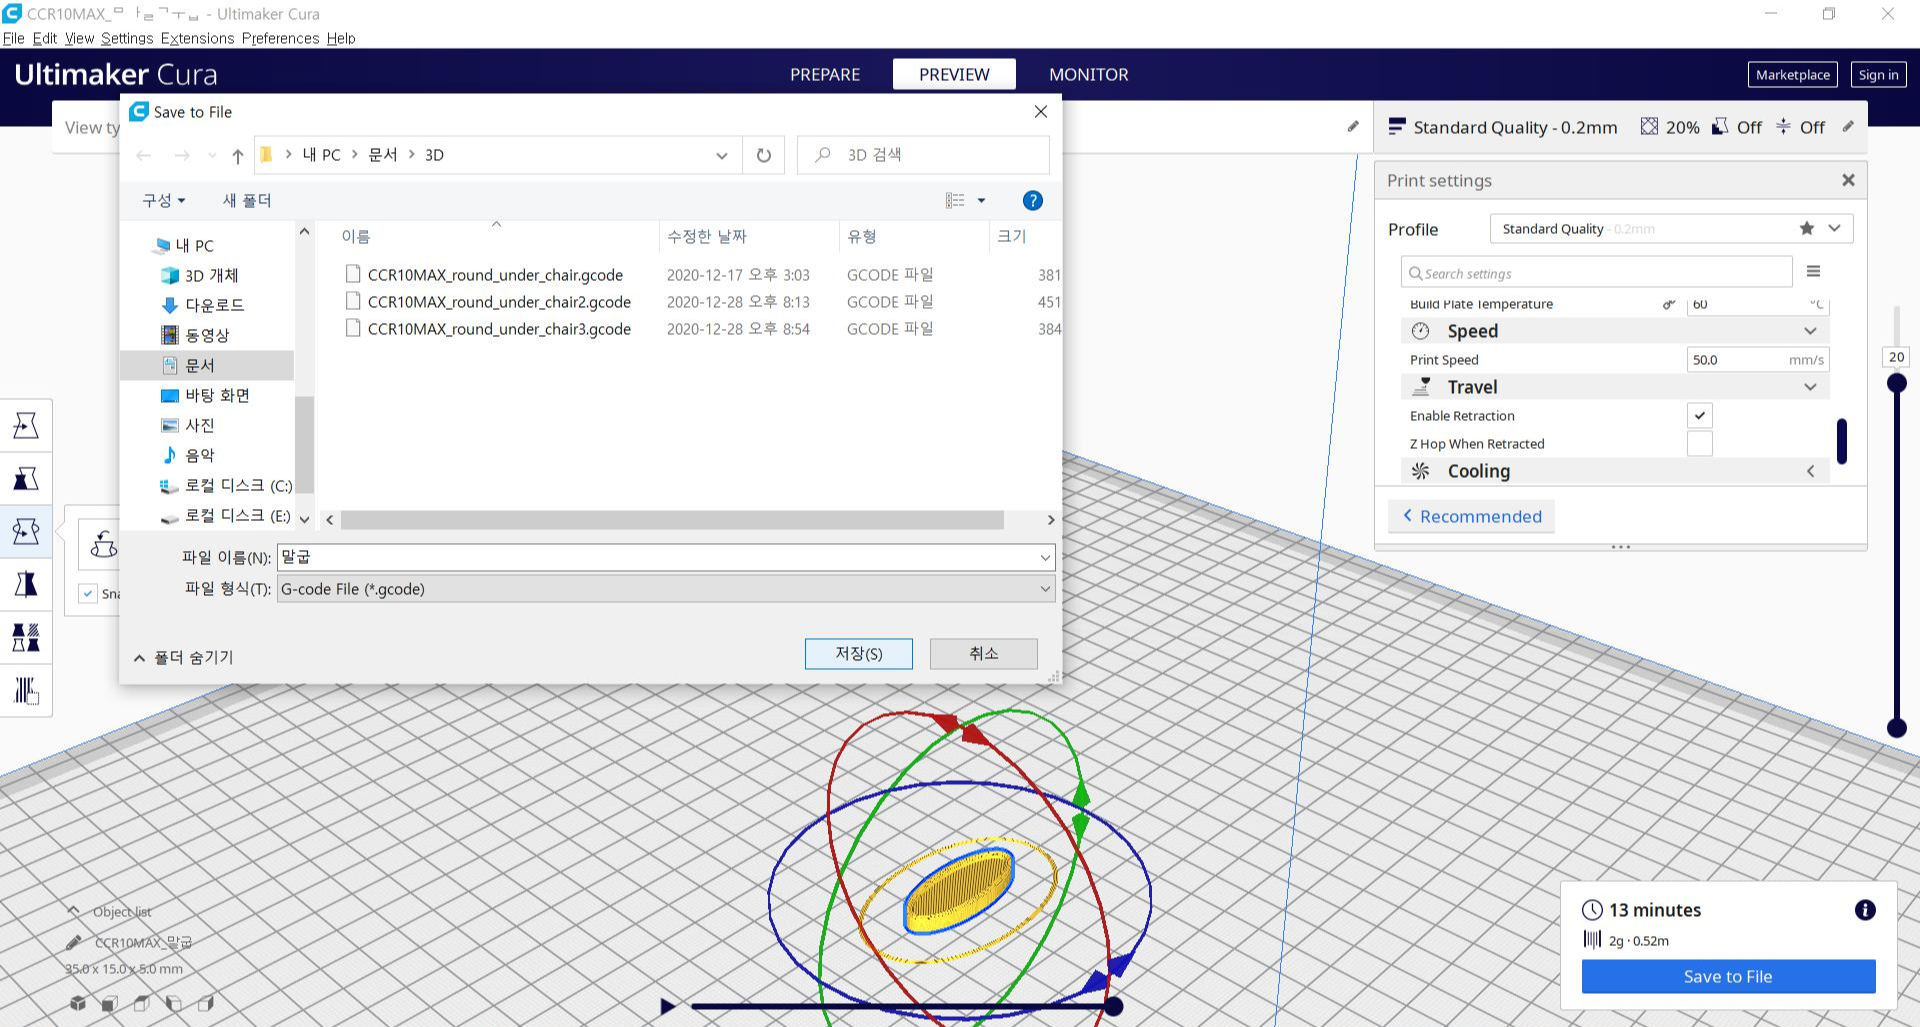Toggle the Snap checkbox in rotate panel
Viewport: 1920px width, 1027px height.
click(88, 593)
